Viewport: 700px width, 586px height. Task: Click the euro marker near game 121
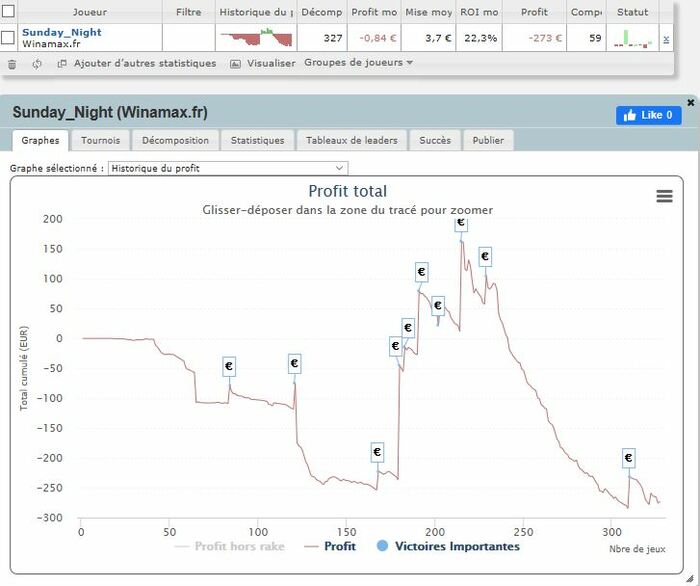[x=294, y=363]
